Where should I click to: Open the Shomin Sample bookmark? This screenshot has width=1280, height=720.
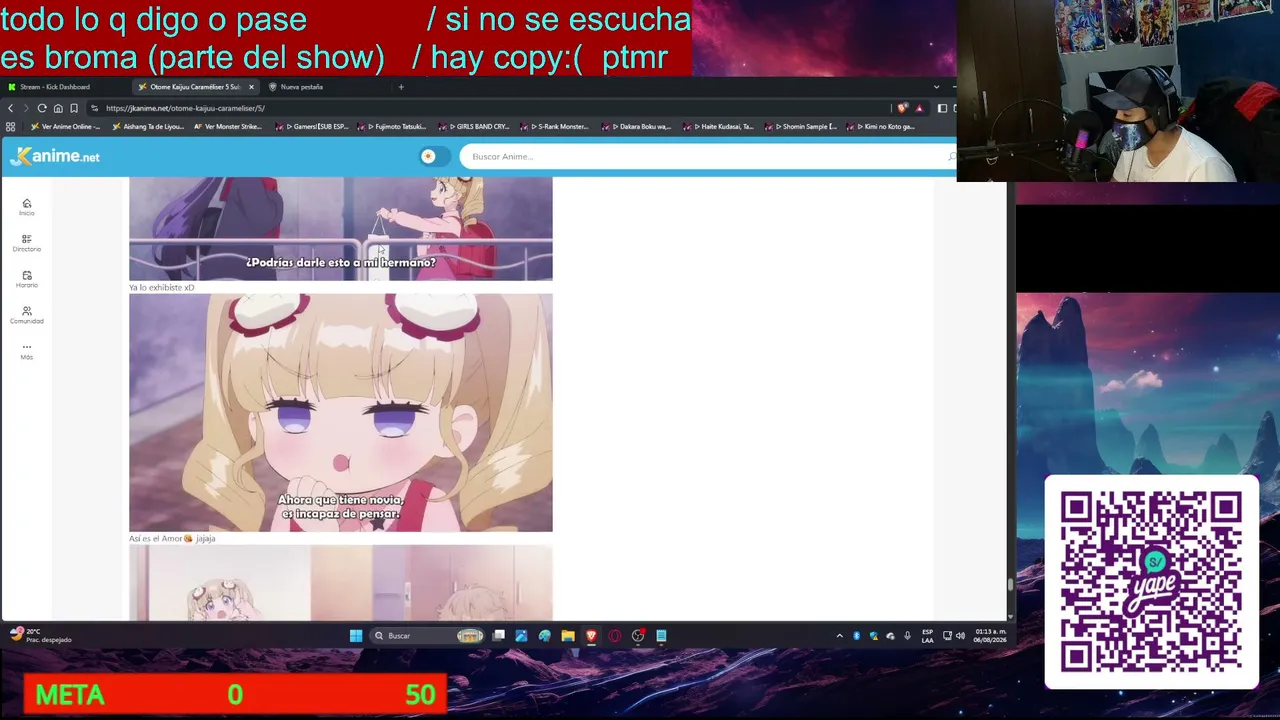(x=801, y=127)
